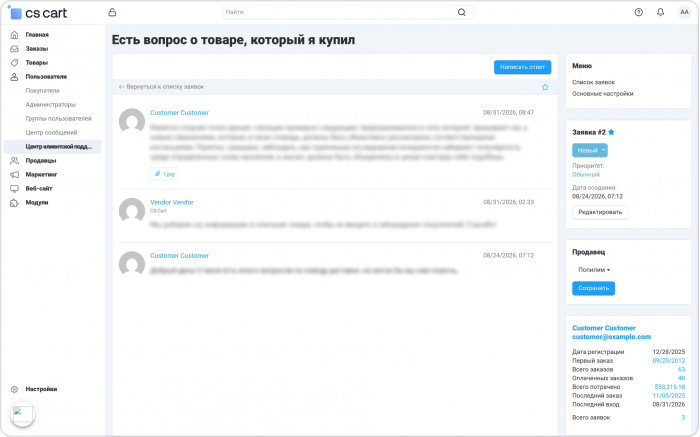The image size is (700, 437).
Task: Click the Веб-сайт monitor icon
Action: pos(14,188)
